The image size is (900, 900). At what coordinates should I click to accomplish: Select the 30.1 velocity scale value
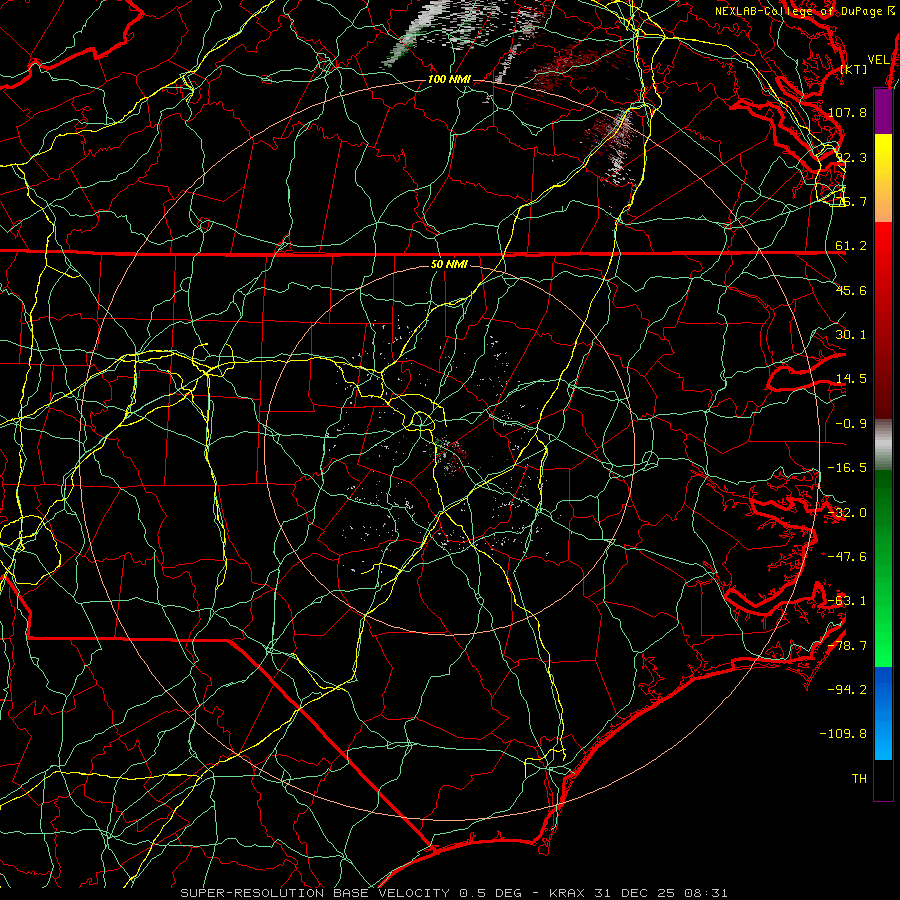point(851,335)
